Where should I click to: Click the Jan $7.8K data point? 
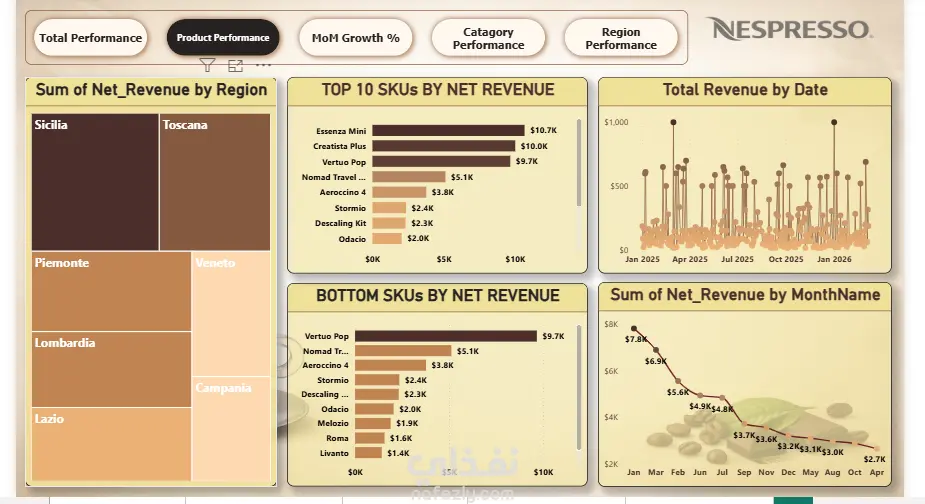click(634, 329)
